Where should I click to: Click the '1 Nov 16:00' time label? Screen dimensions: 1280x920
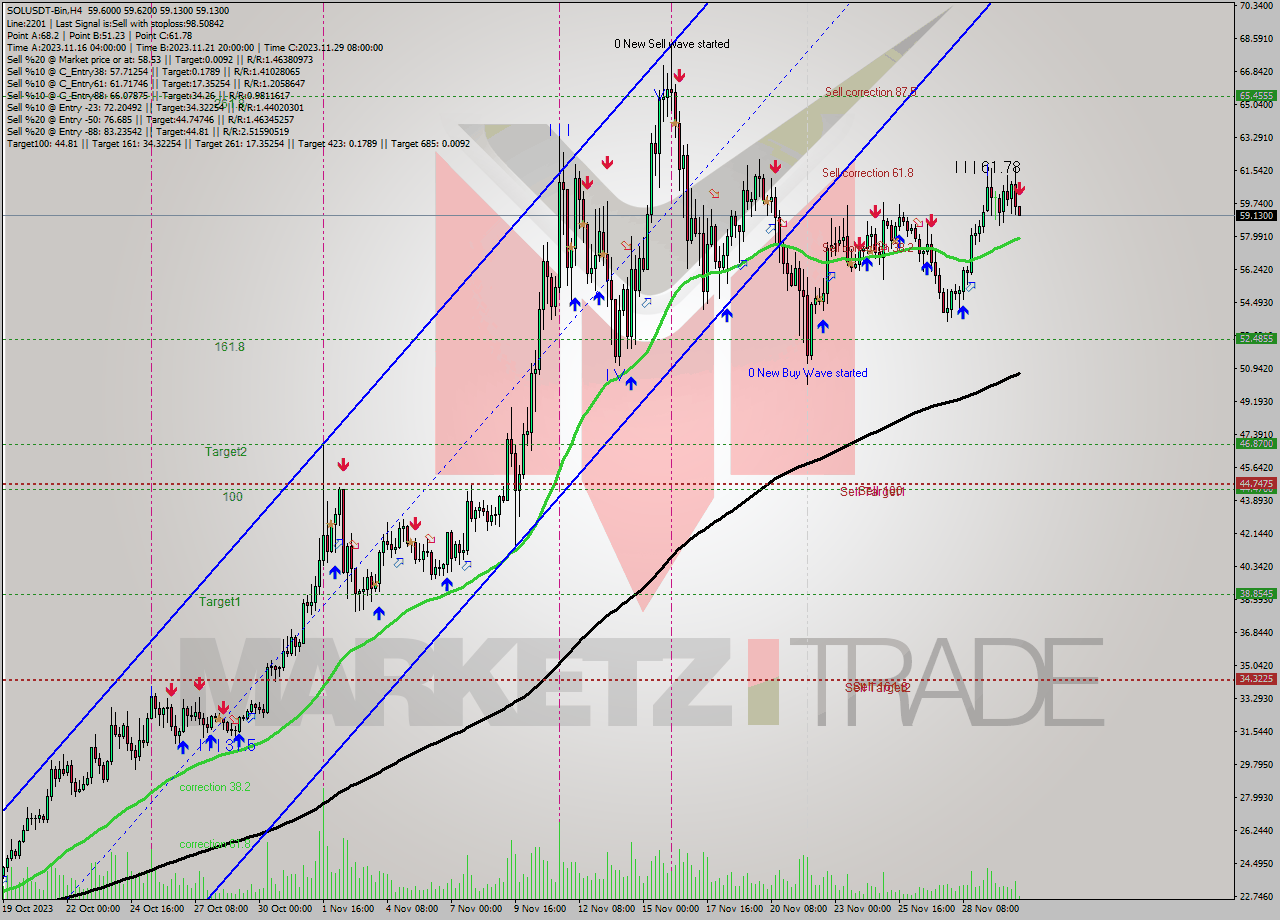click(348, 910)
